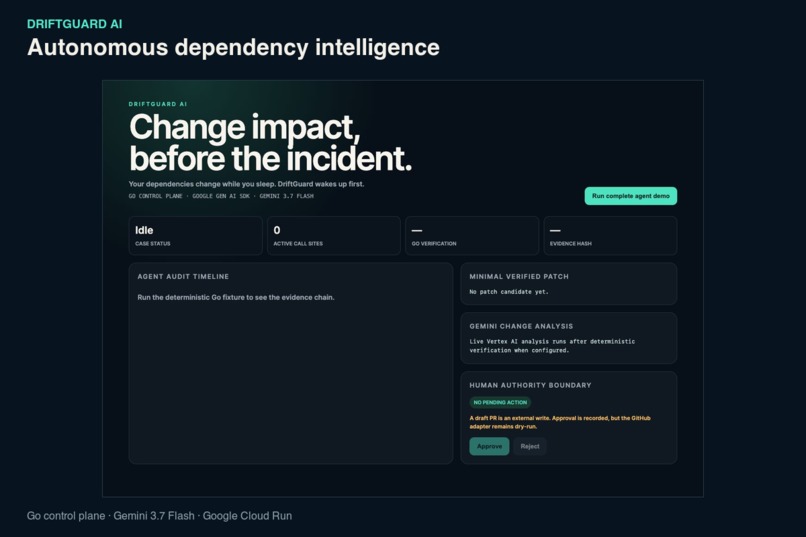
Task: Open the Gemini Change Analysis panel
Action: 569,338
